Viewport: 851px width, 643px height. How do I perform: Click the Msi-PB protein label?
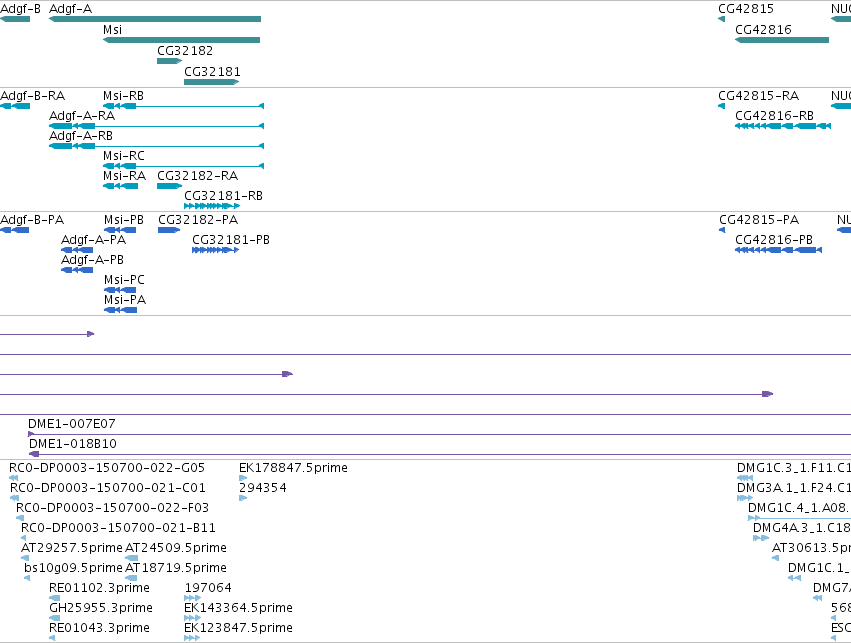tap(124, 220)
